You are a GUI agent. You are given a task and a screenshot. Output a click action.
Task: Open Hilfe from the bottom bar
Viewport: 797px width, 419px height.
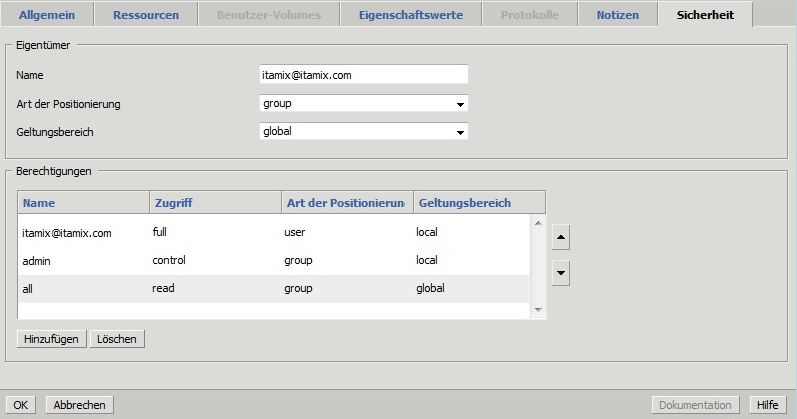[768, 405]
